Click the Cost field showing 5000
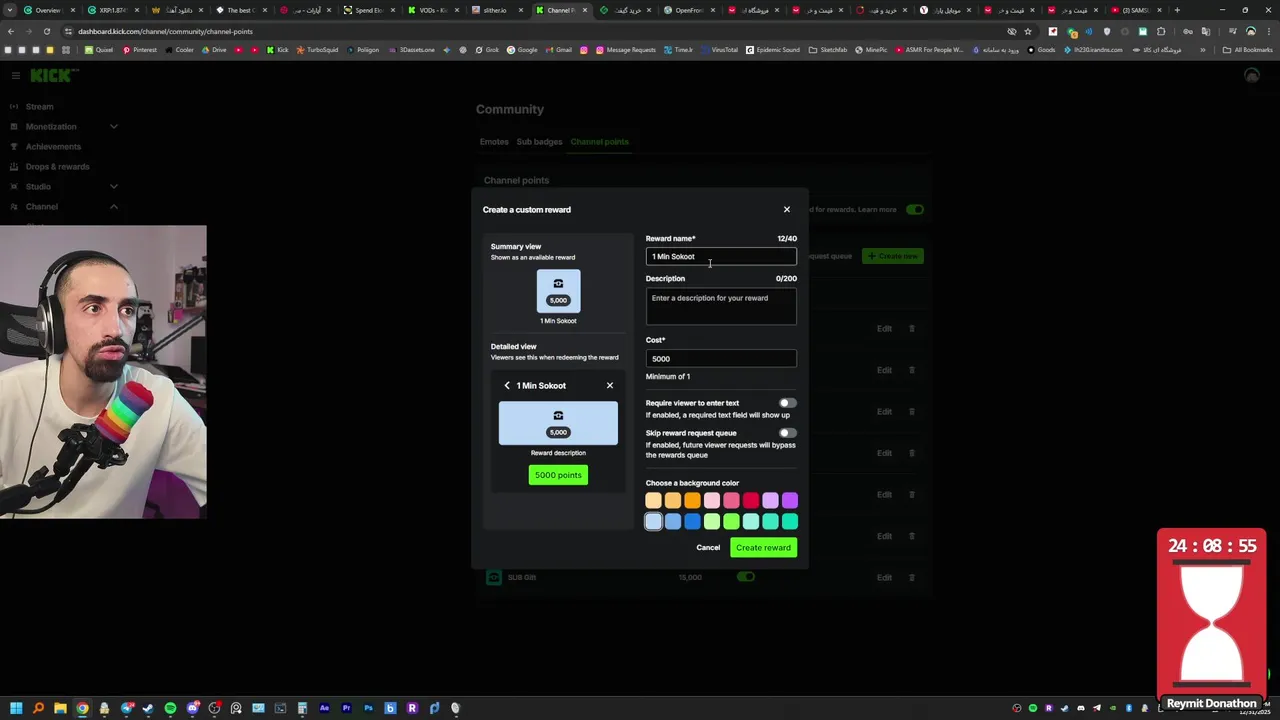Viewport: 1280px width, 720px height. point(721,359)
